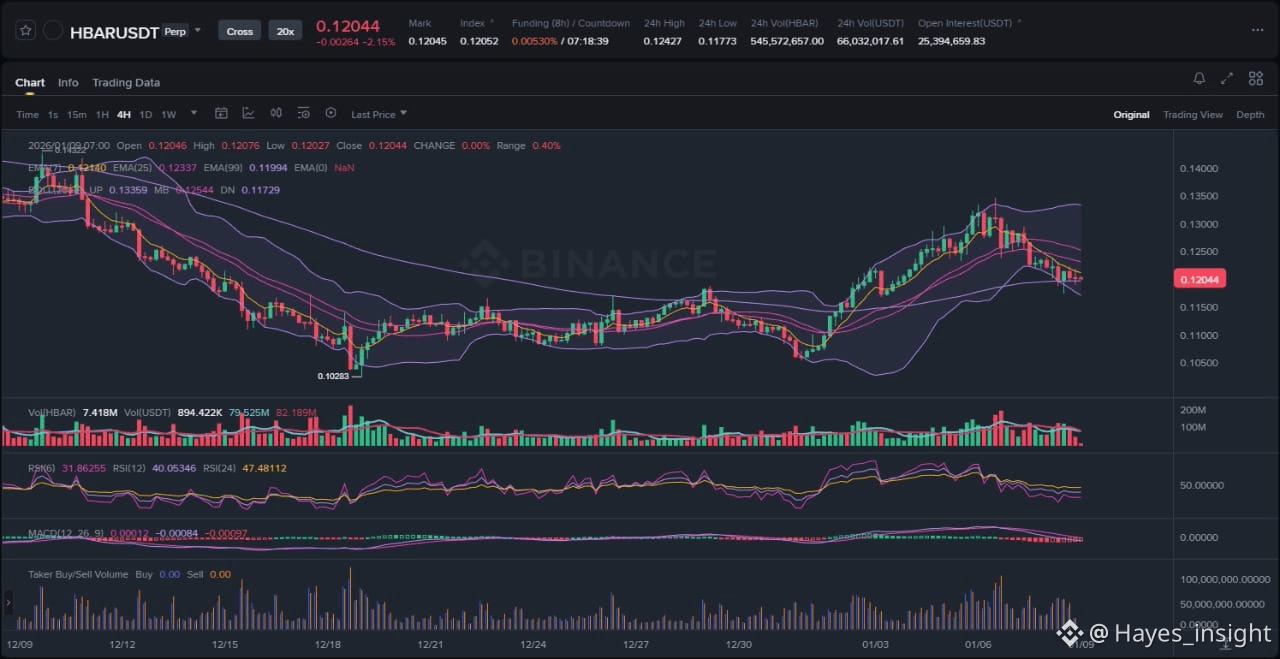Click the 0.10283 low price marker
The height and width of the screenshot is (659, 1280).
click(334, 376)
